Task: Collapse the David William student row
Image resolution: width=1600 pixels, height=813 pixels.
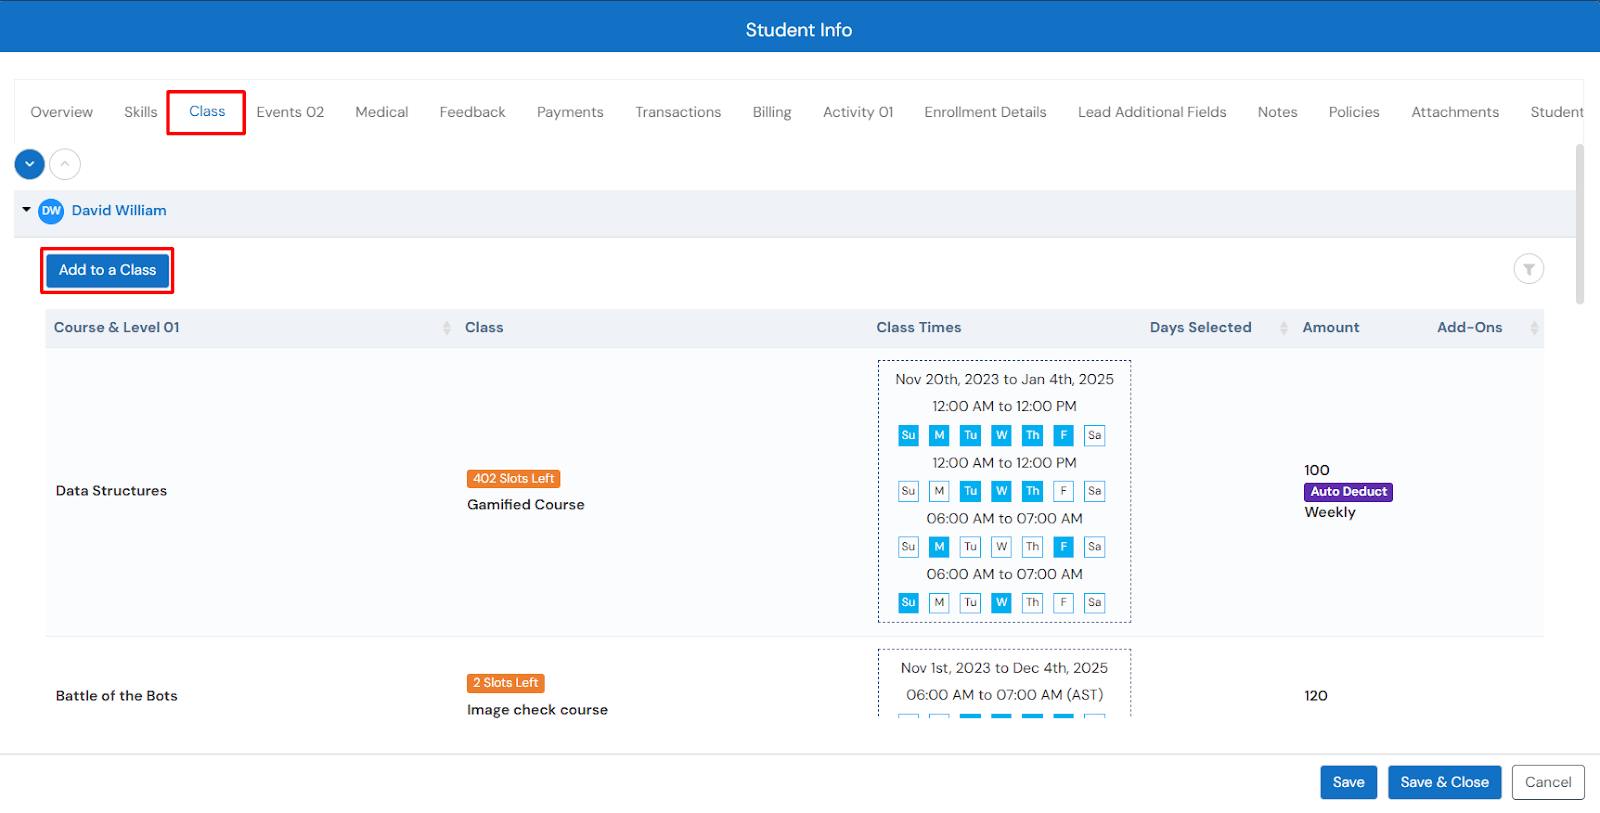Action: coord(26,210)
